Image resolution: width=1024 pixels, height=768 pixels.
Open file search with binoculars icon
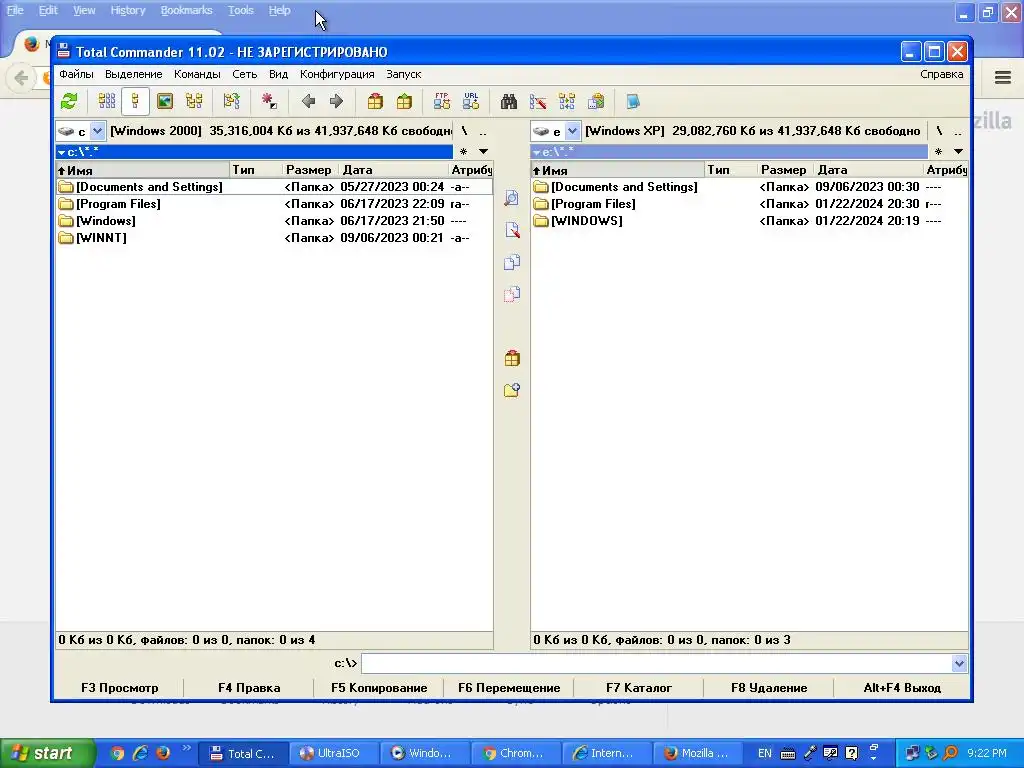(509, 101)
